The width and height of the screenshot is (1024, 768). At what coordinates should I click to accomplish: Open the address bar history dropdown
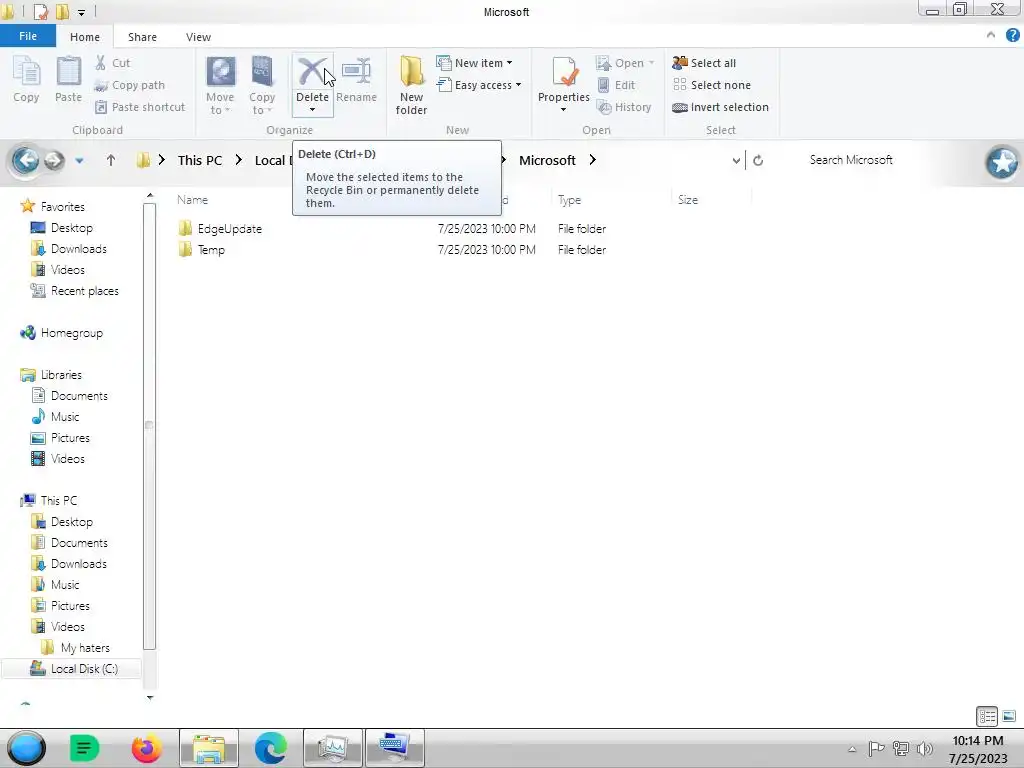(736, 161)
